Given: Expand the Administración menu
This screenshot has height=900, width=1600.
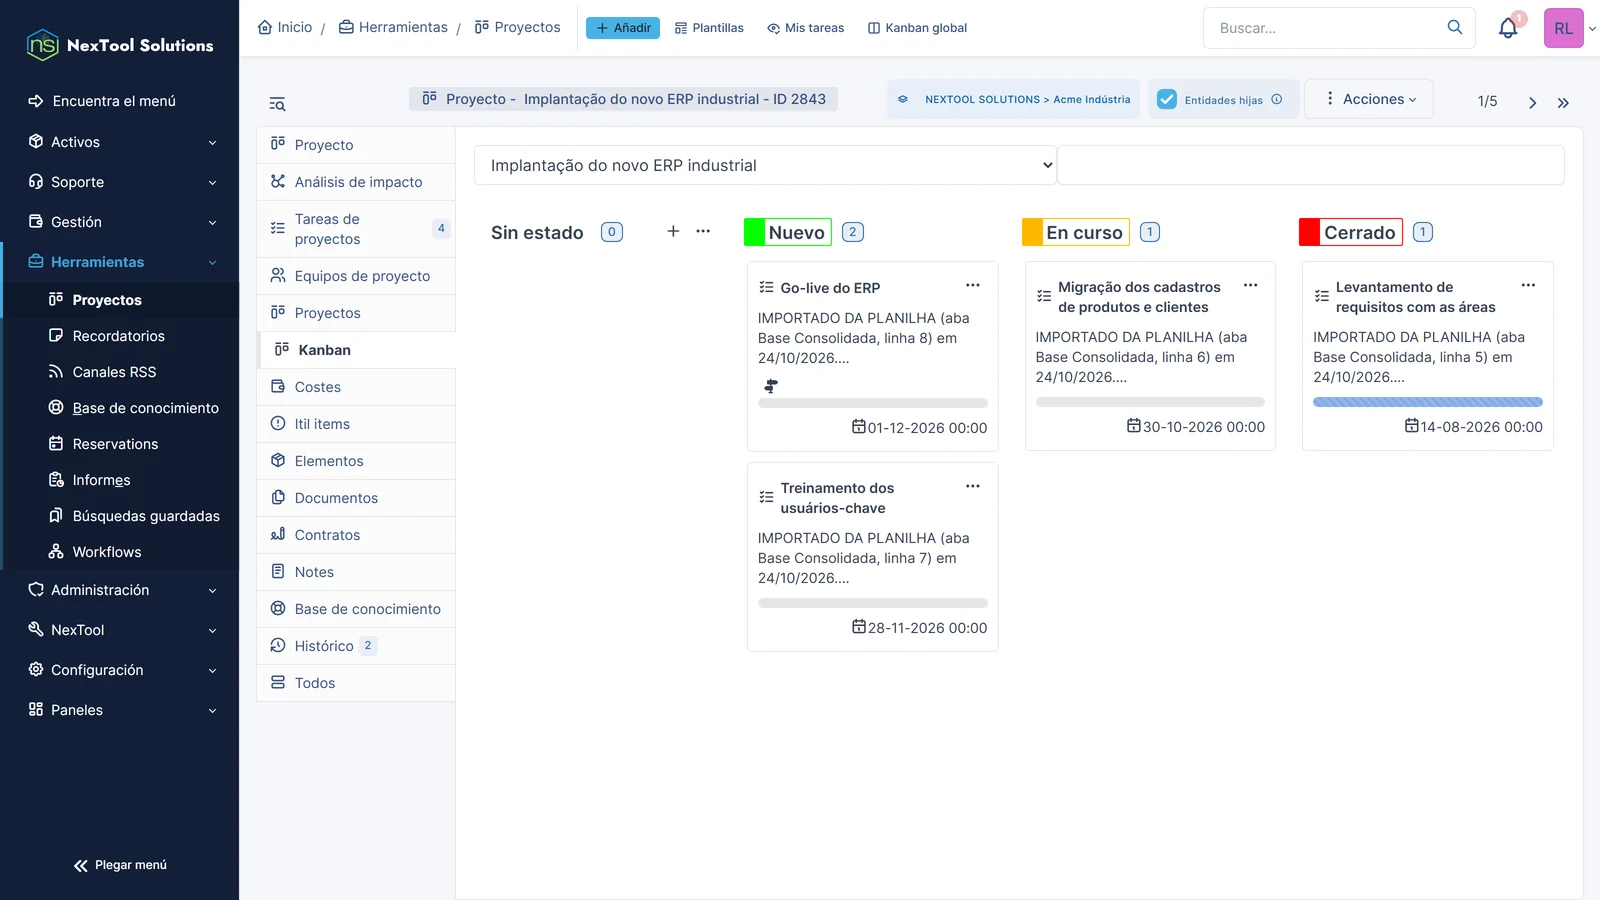Looking at the screenshot, I should 120,590.
